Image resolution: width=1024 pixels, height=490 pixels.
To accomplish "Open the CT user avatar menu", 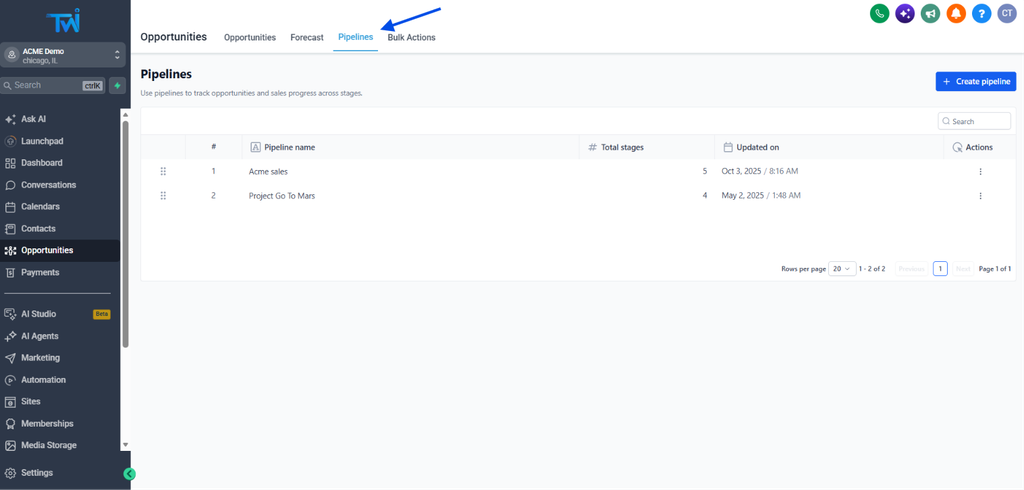I will coord(1007,13).
